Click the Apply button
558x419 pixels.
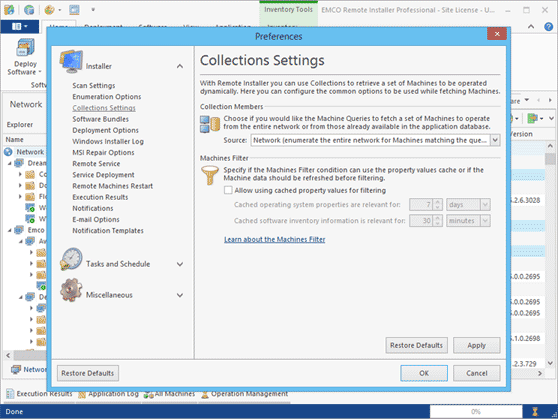[x=477, y=345]
